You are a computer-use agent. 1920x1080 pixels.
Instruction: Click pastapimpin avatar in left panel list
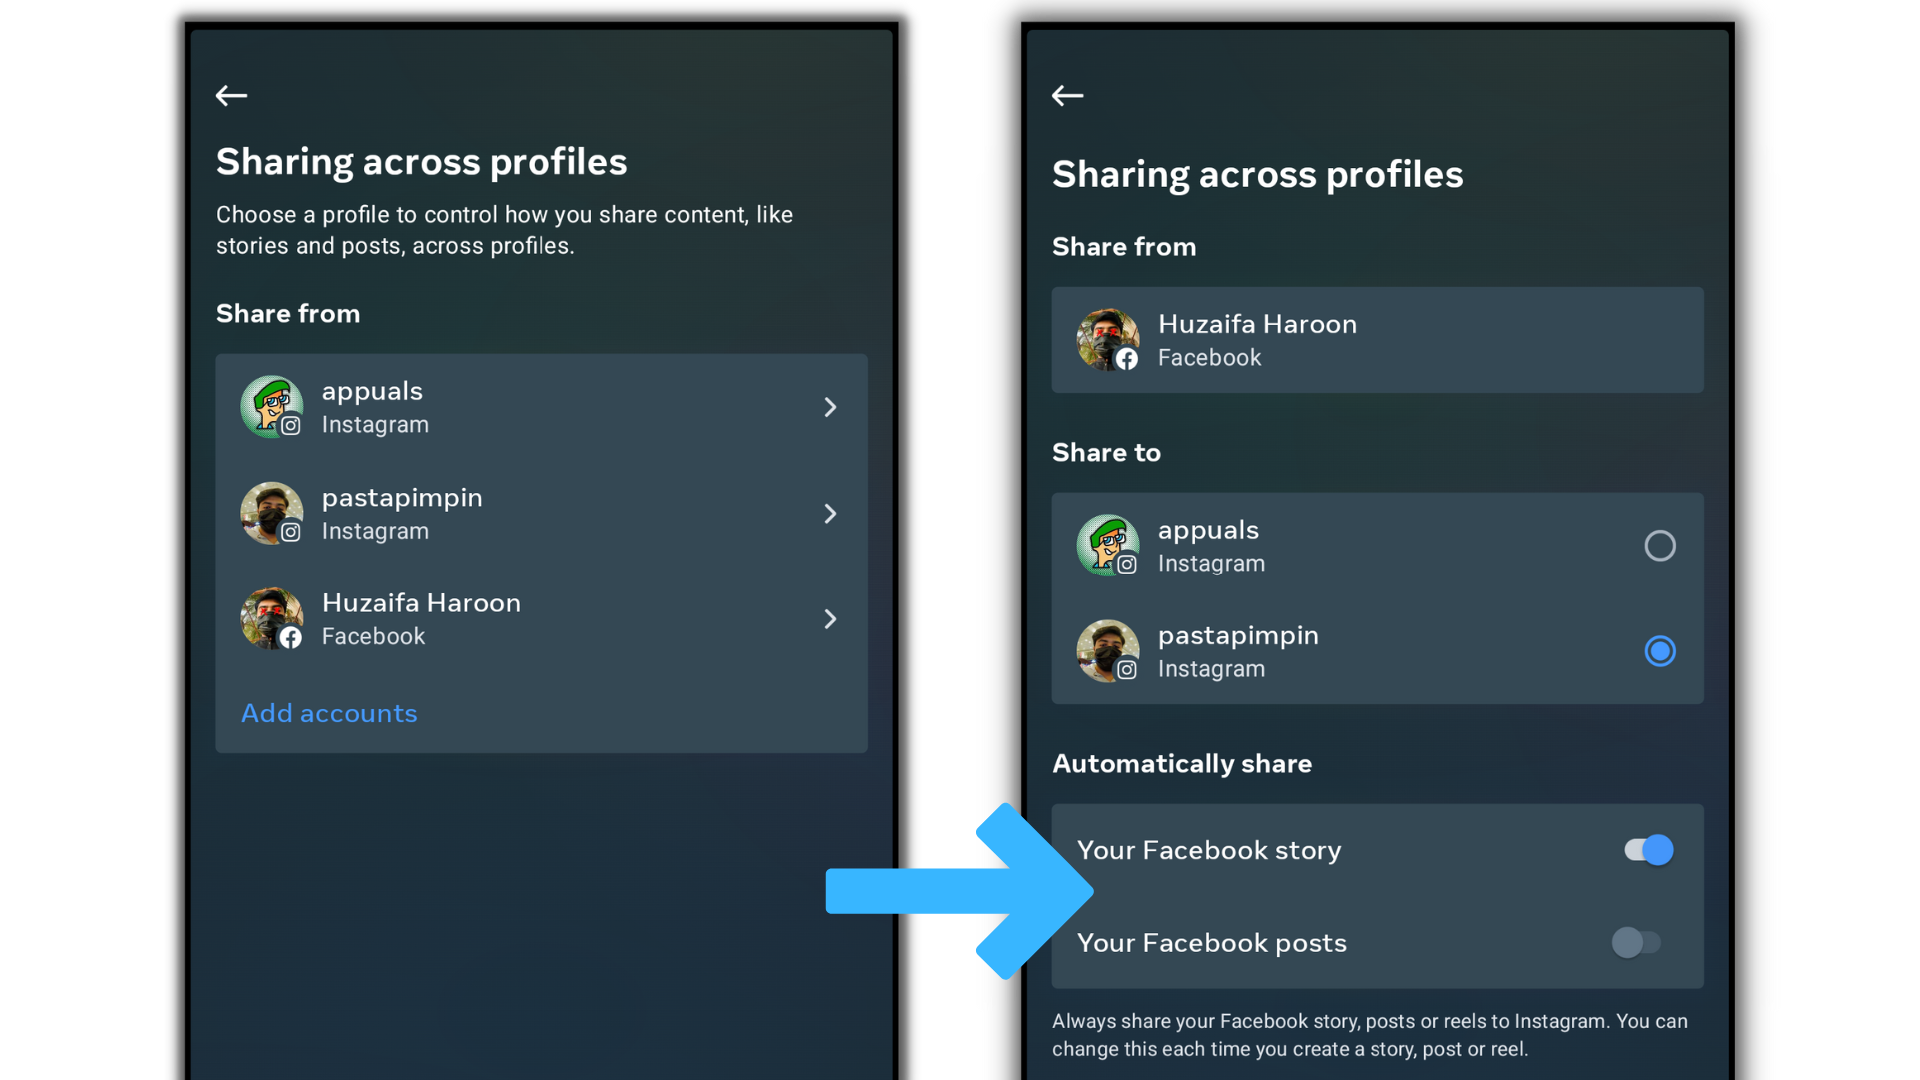coord(271,513)
